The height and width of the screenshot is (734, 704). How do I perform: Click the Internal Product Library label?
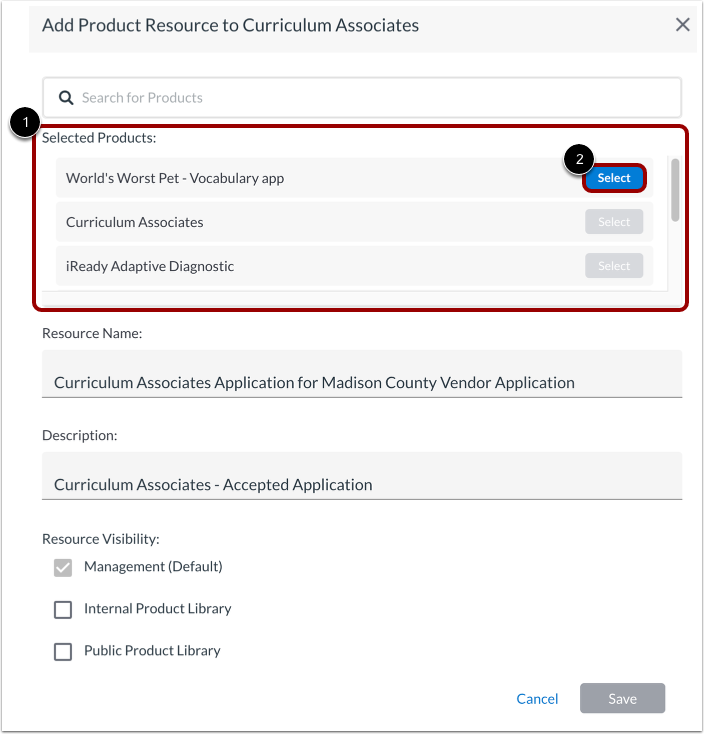point(157,608)
